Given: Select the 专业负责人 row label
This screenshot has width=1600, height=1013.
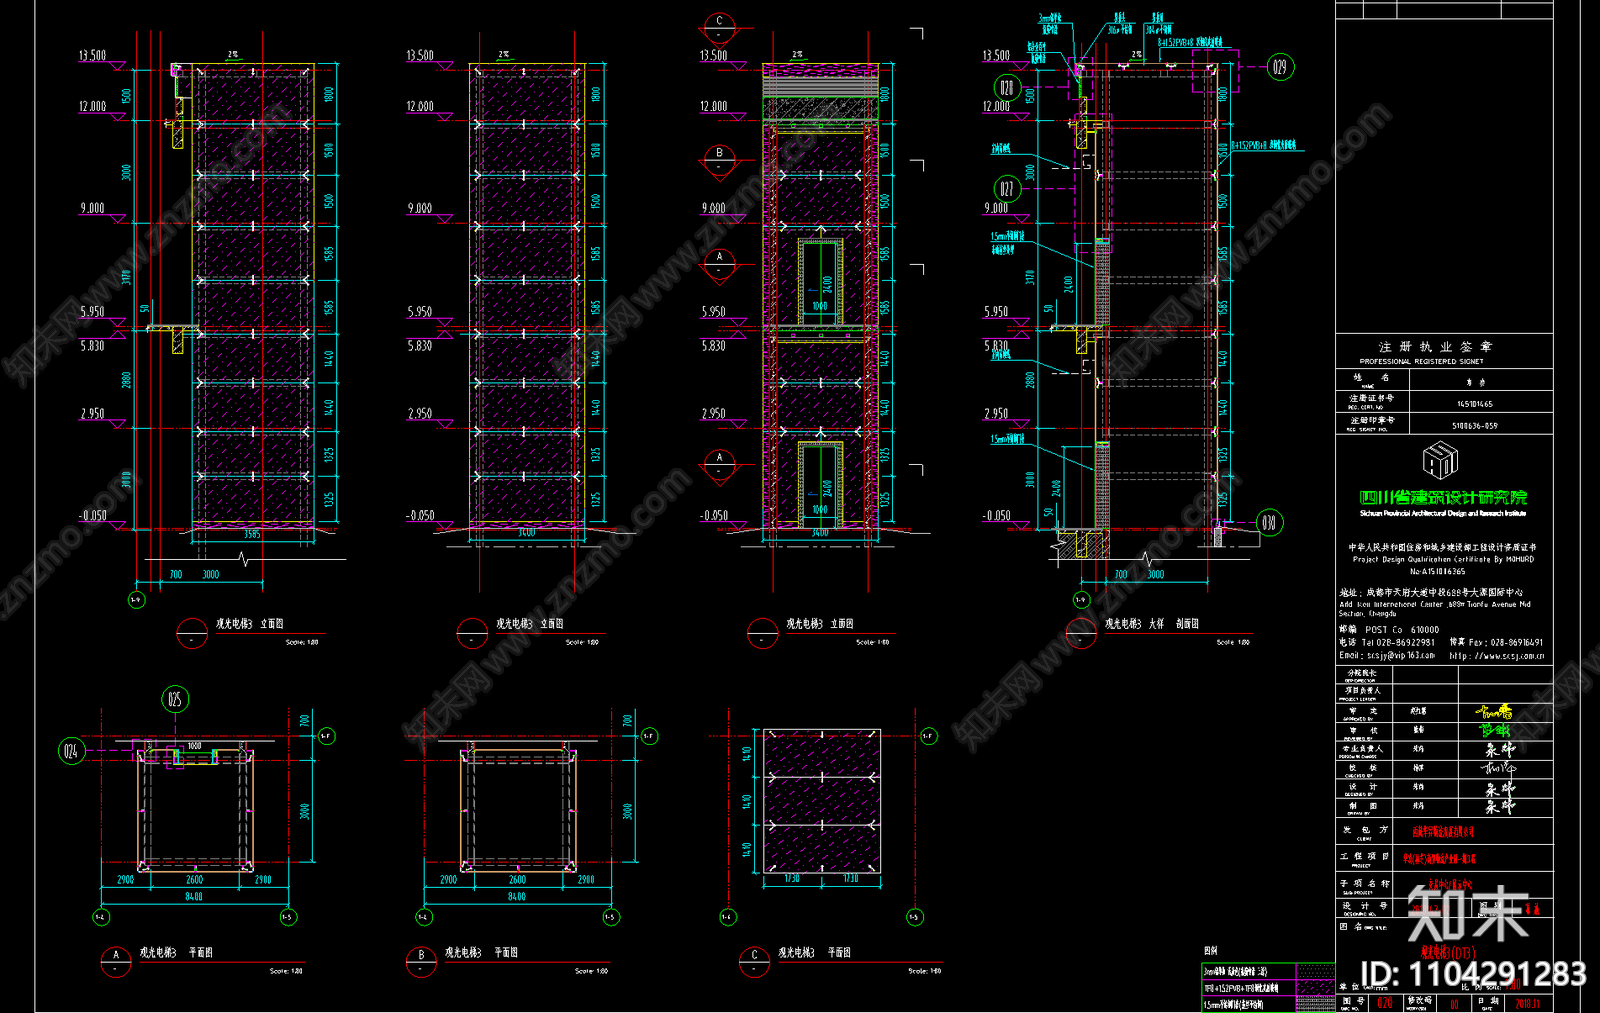Looking at the screenshot, I should coord(1362,750).
